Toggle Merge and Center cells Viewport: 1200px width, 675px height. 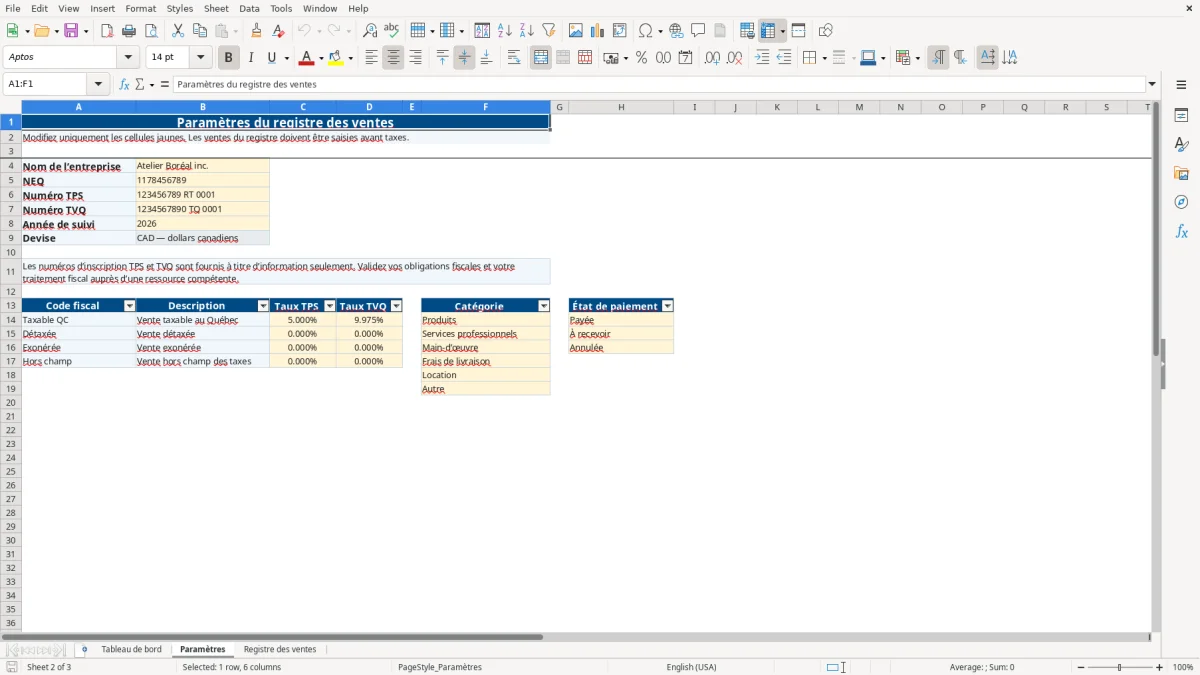541,58
